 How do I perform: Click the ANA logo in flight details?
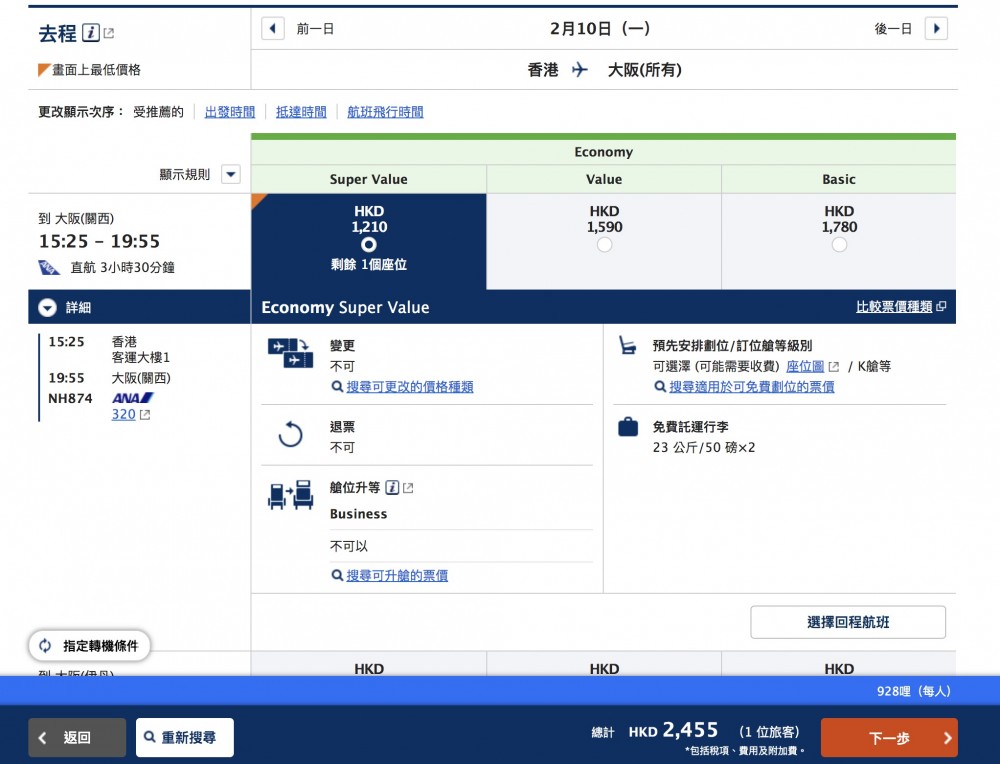133,398
